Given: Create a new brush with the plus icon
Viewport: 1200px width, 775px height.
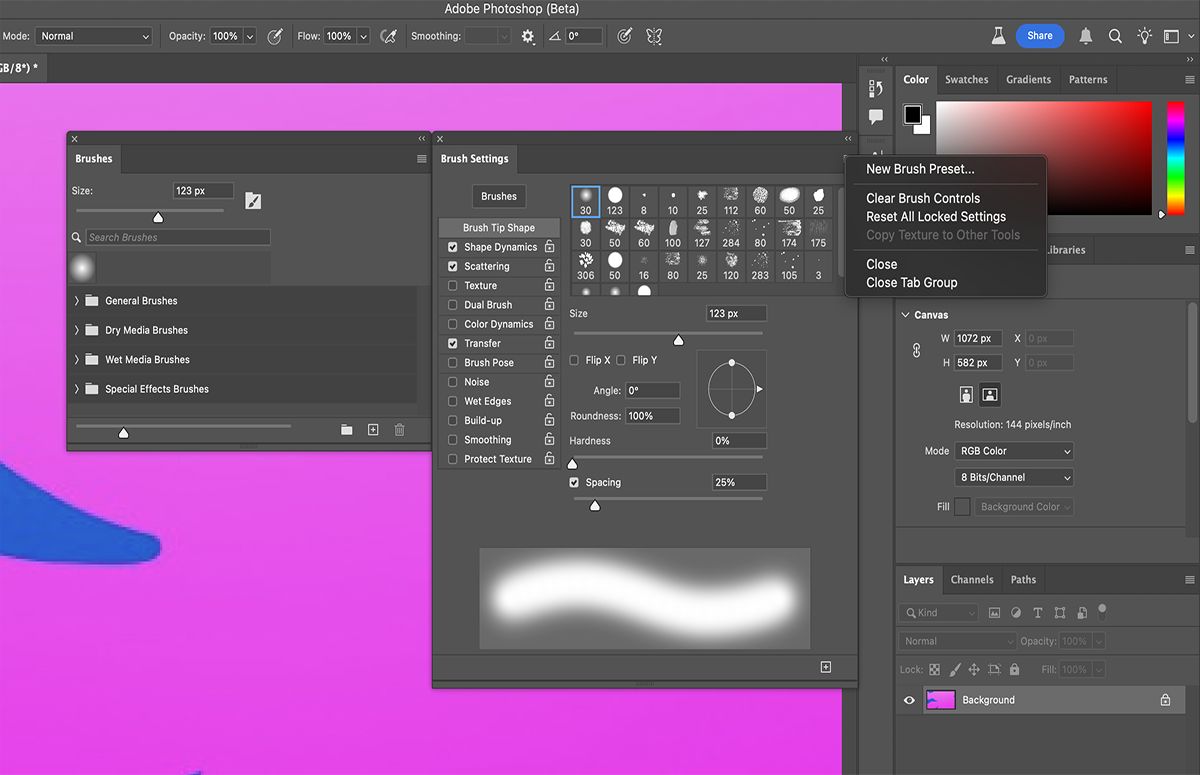Looking at the screenshot, I should (x=373, y=429).
